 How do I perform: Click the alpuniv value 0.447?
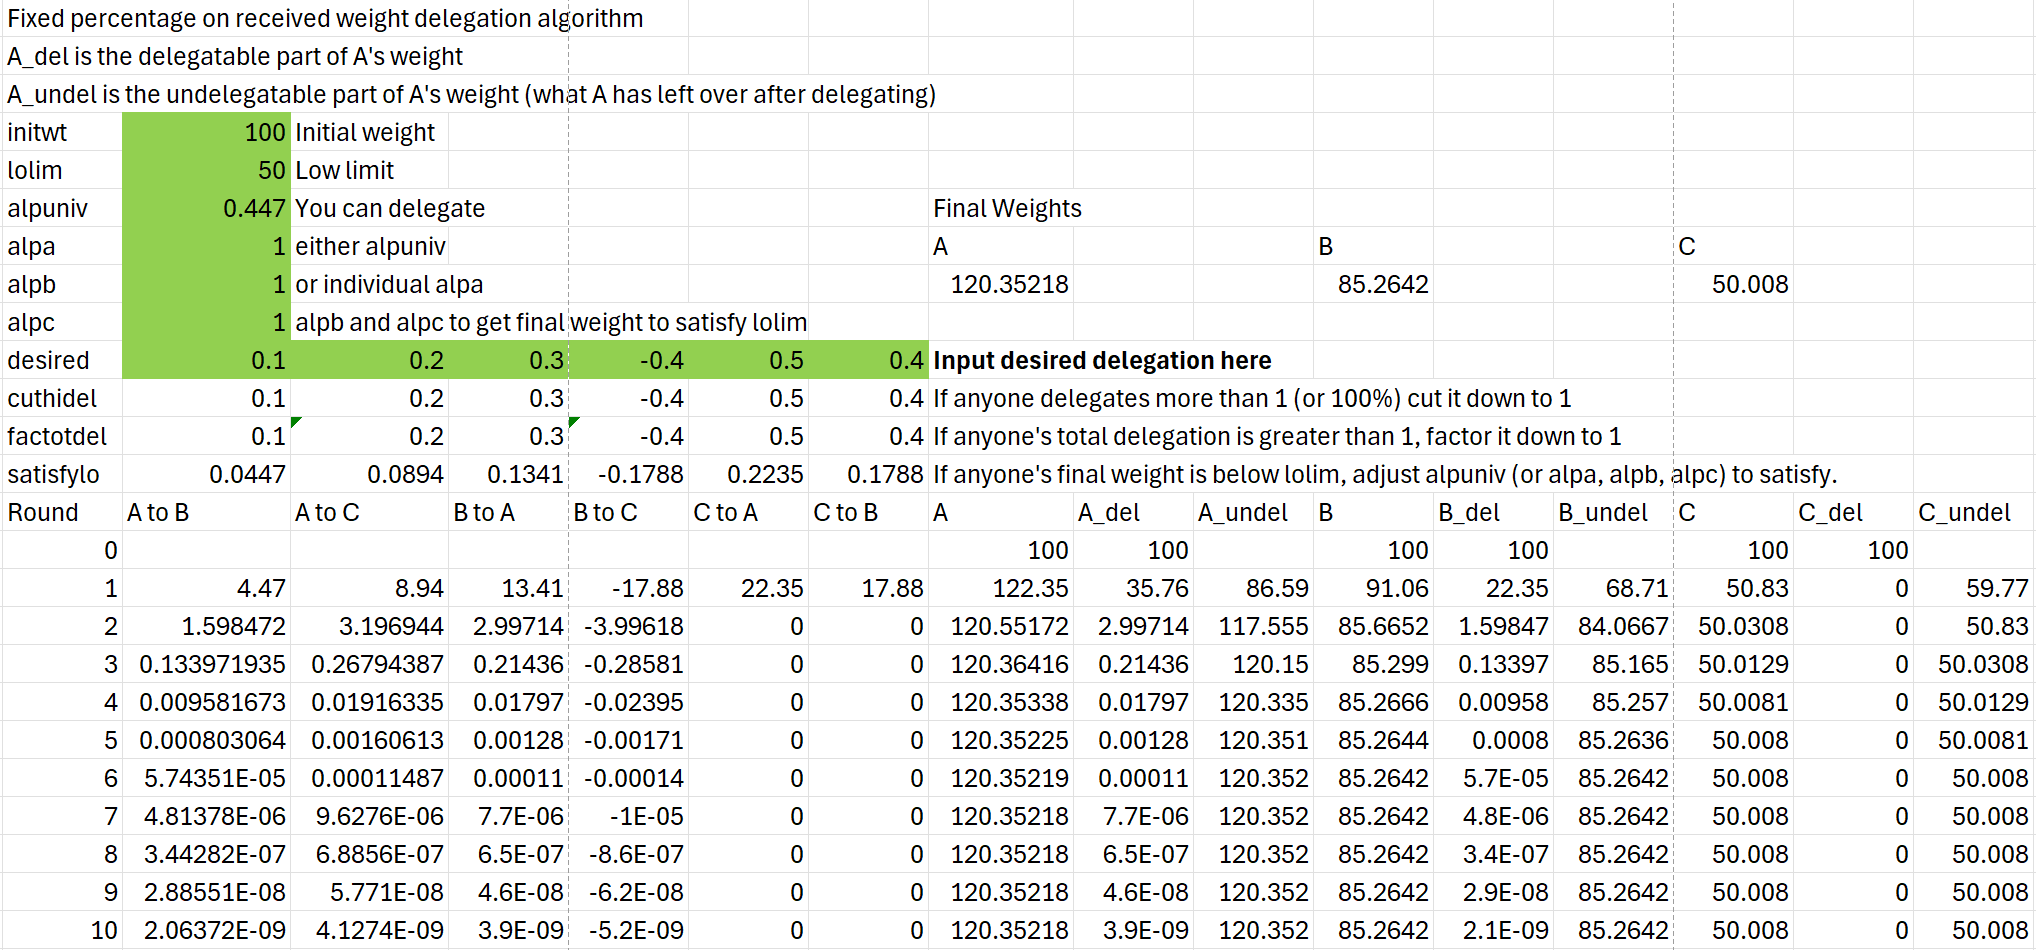point(206,208)
